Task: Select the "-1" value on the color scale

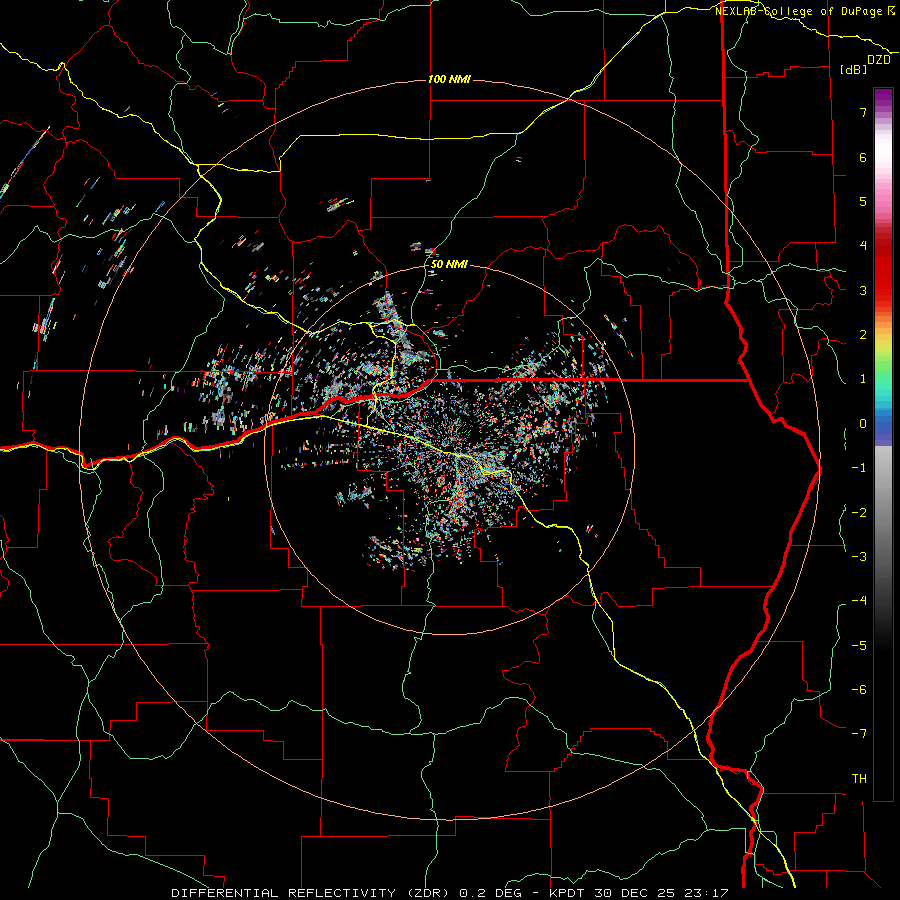Action: pos(859,468)
